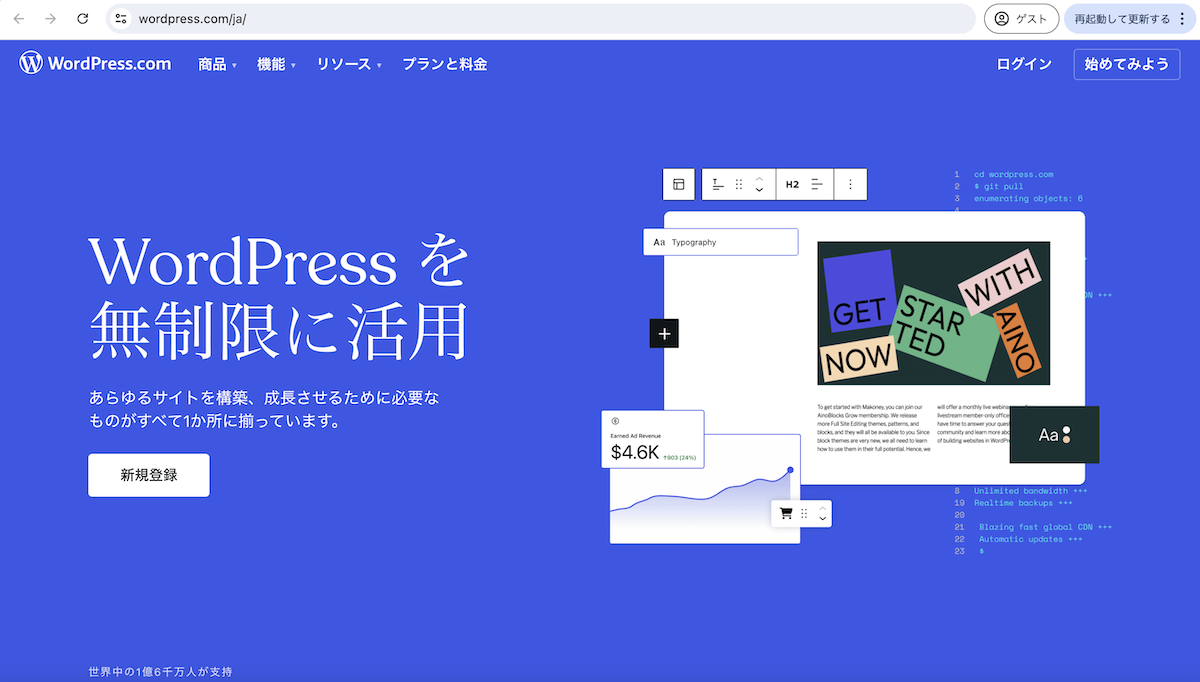Click the dark Aa style card

tap(1054, 435)
